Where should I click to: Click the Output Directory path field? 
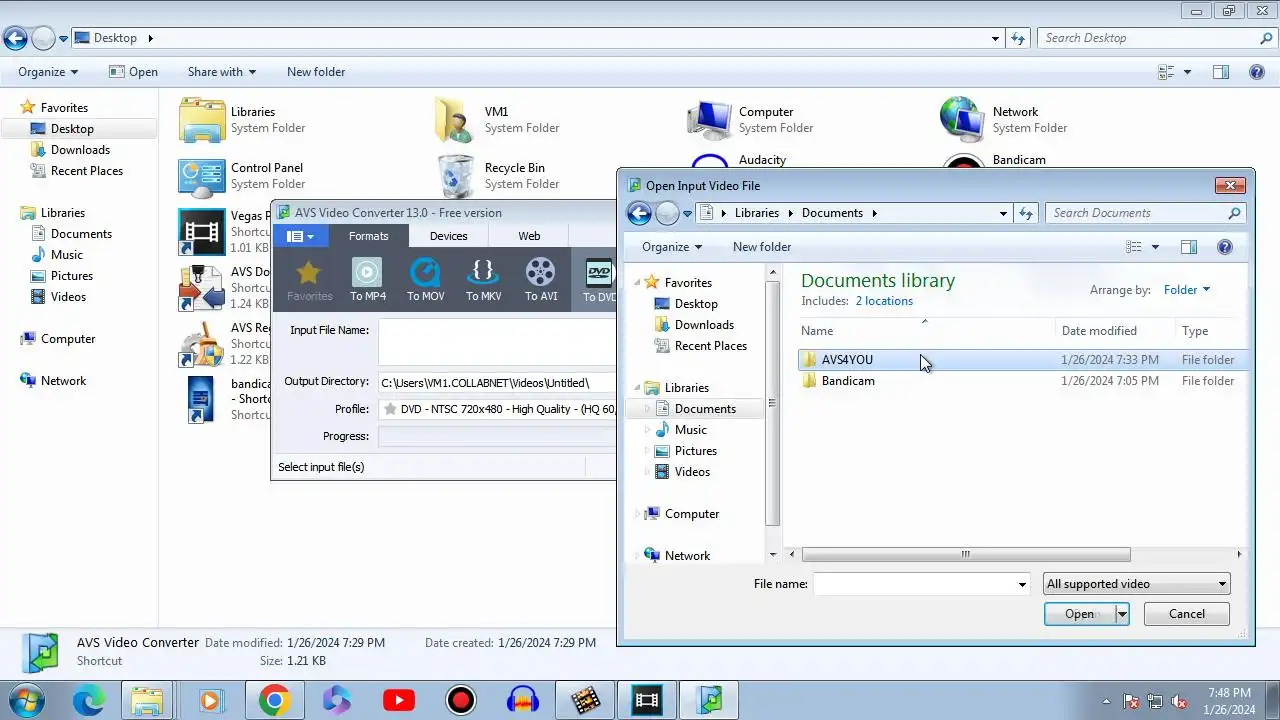click(497, 383)
